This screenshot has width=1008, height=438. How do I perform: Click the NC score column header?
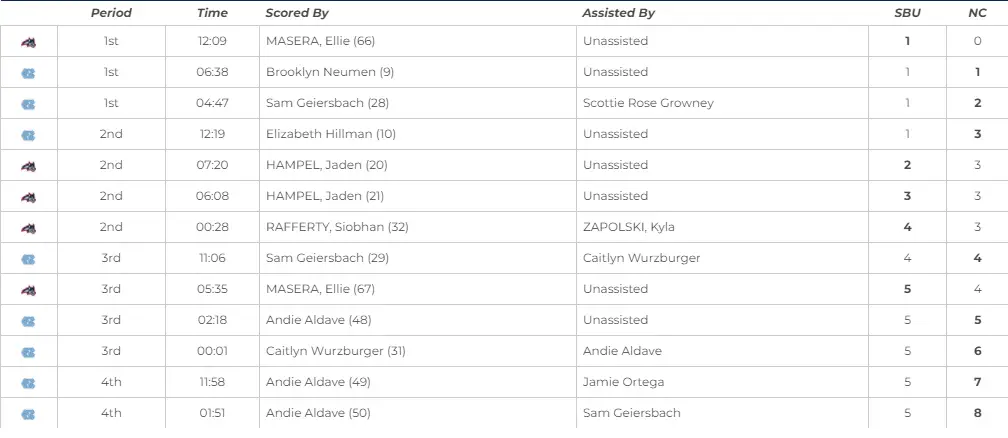click(977, 13)
